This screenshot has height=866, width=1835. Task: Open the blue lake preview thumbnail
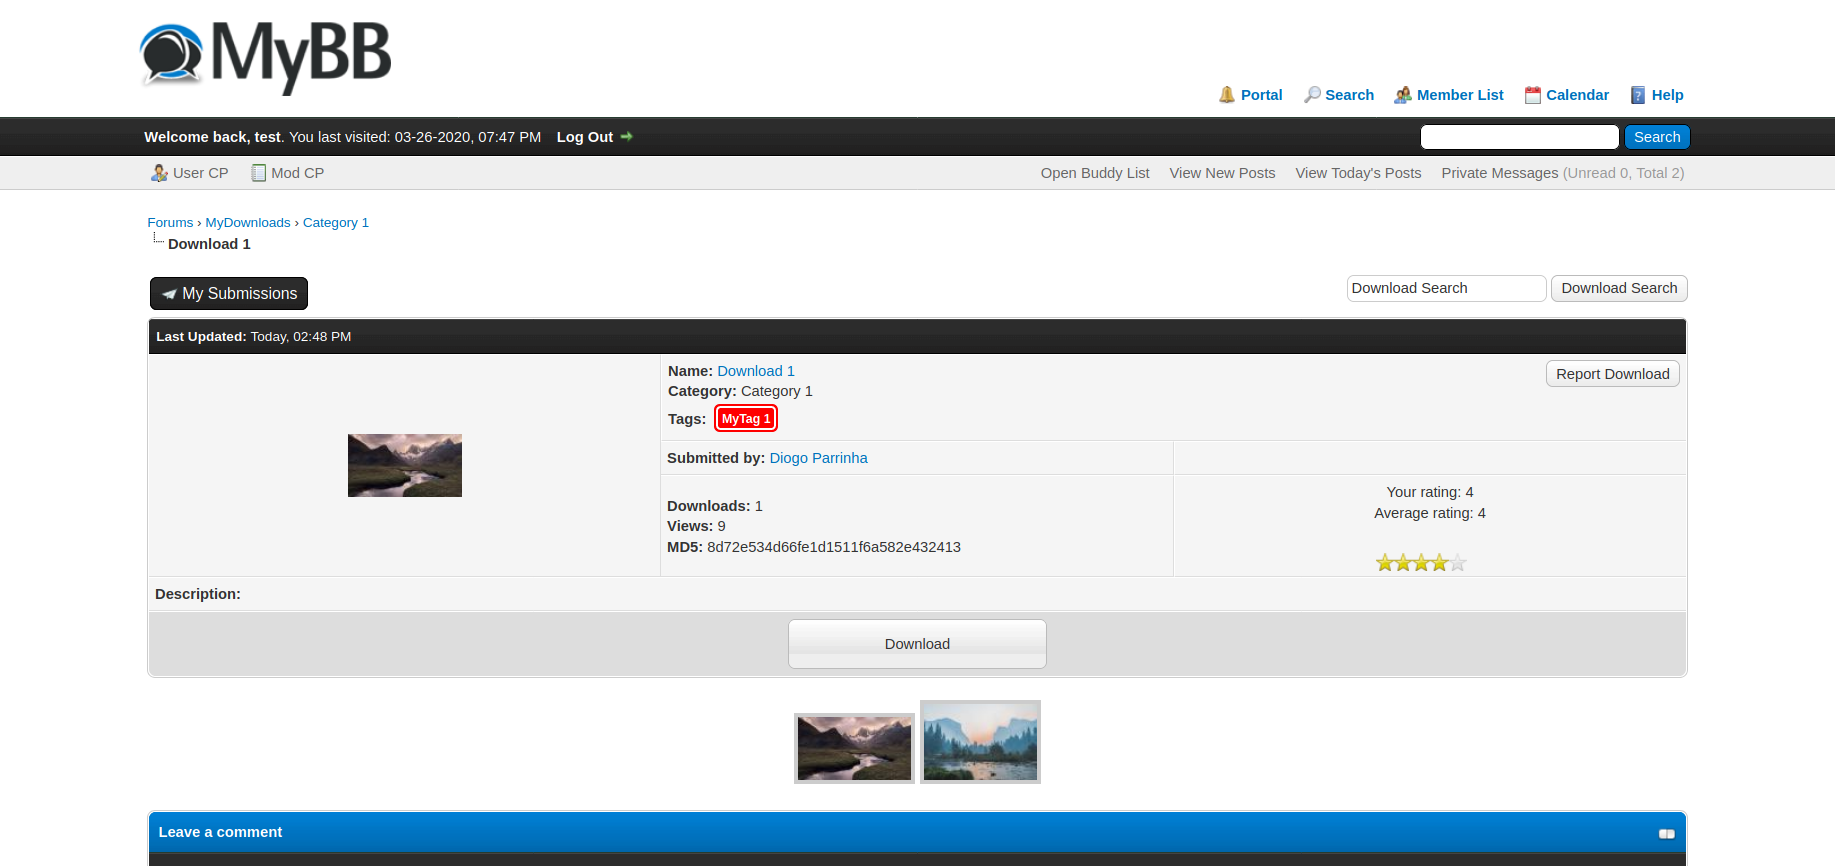pos(980,742)
